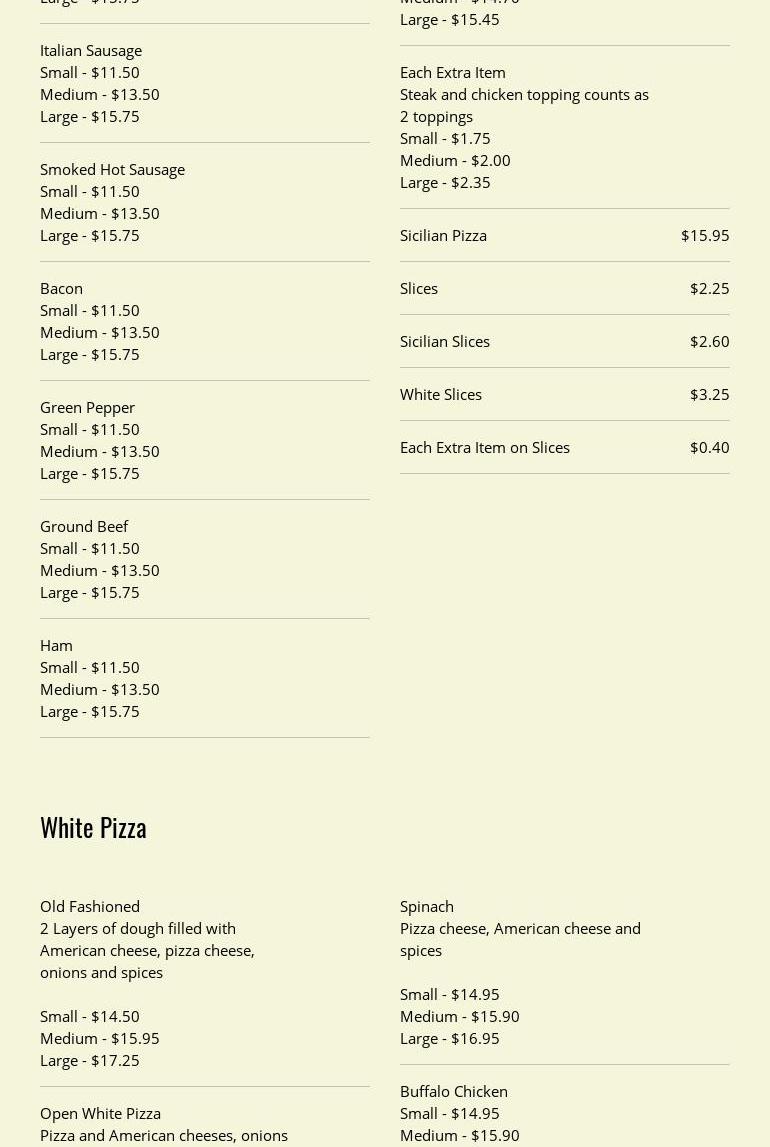Select the Ground Beef item title

point(84,526)
